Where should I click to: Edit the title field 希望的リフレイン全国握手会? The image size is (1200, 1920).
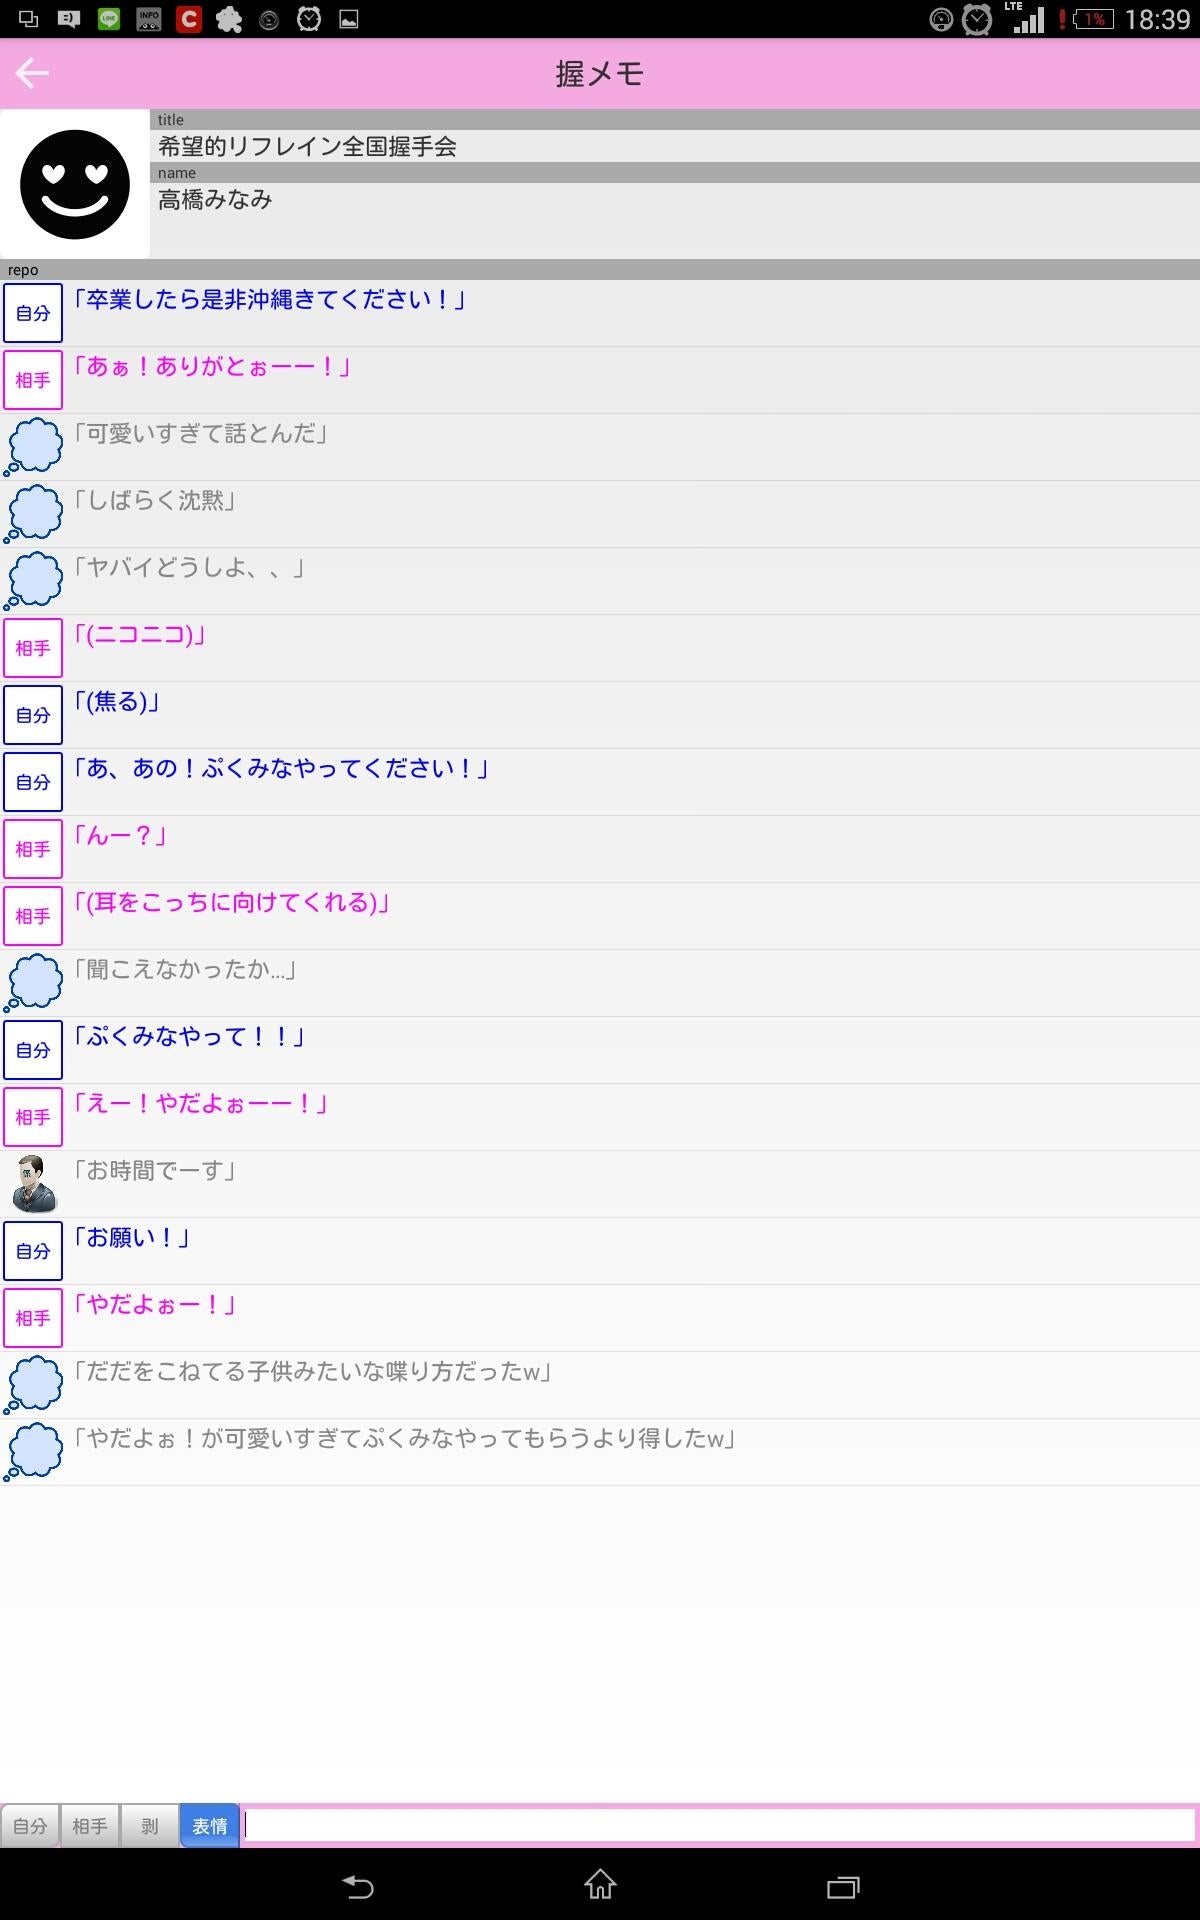[x=675, y=146]
